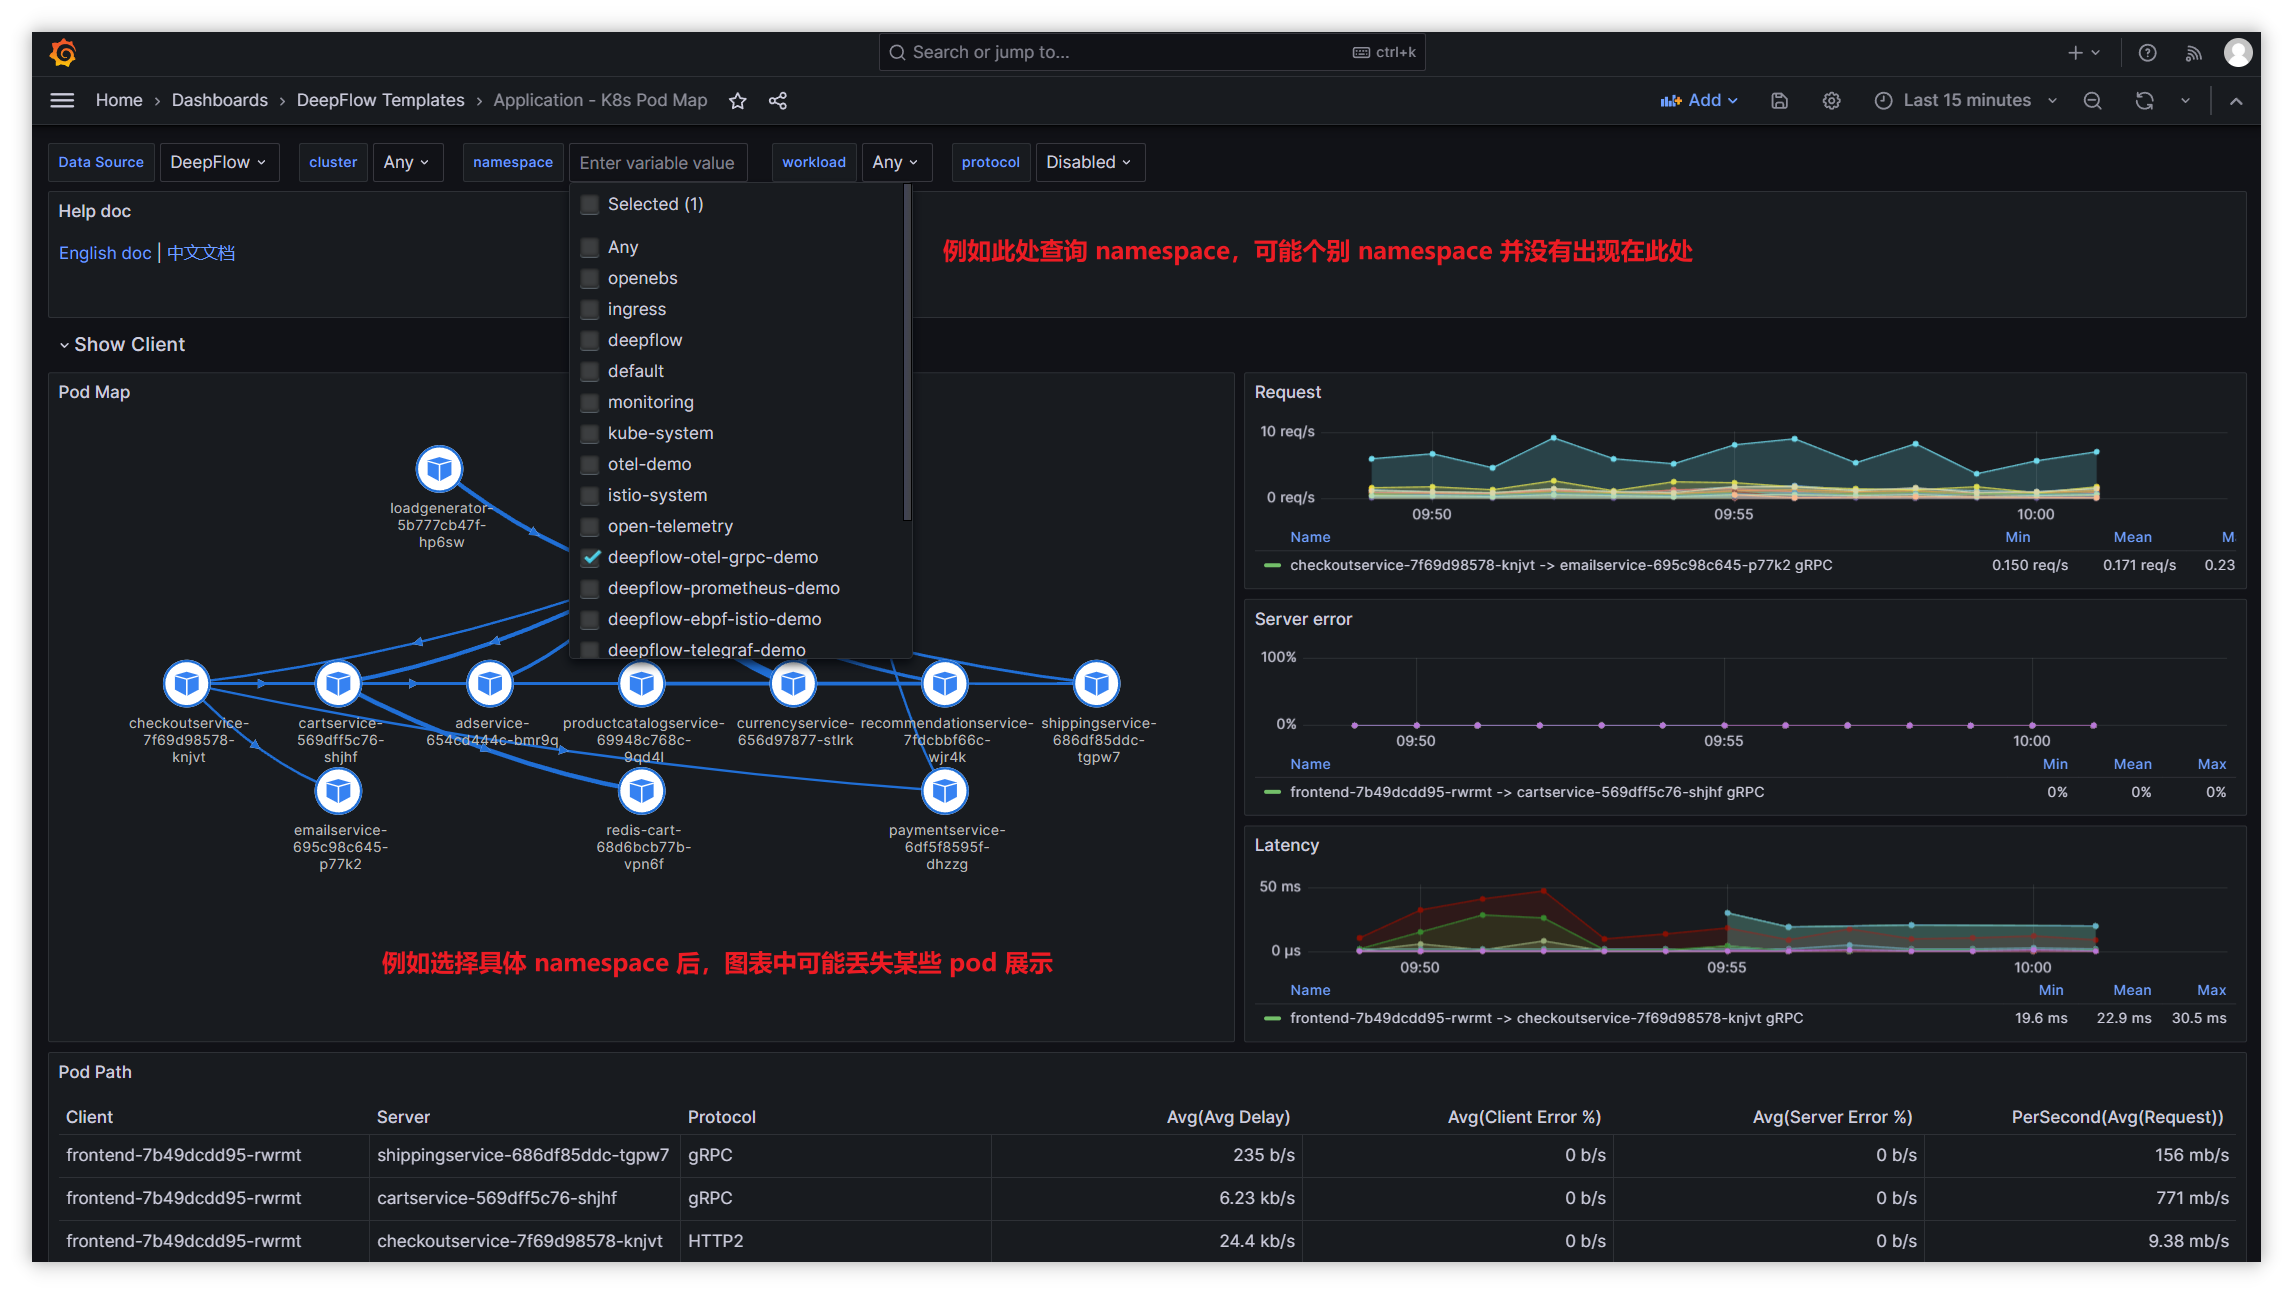The width and height of the screenshot is (2293, 1294).
Task: Go to Dashboards via breadcrumb
Action: tap(219, 100)
